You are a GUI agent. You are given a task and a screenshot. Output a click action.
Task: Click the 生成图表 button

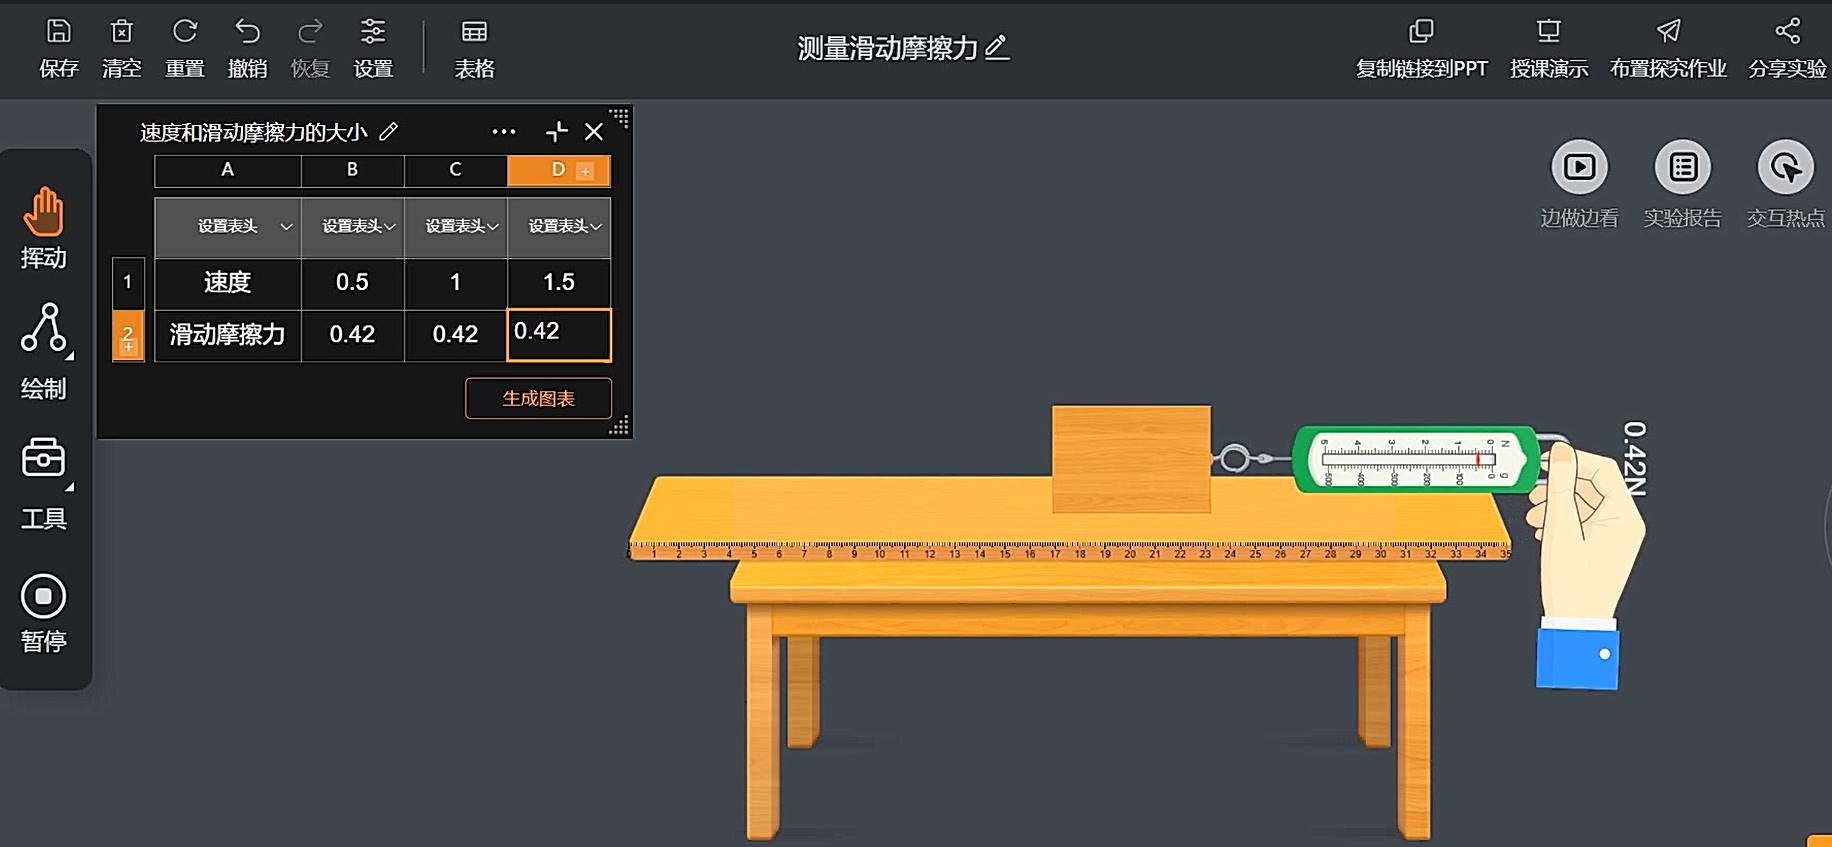(538, 398)
